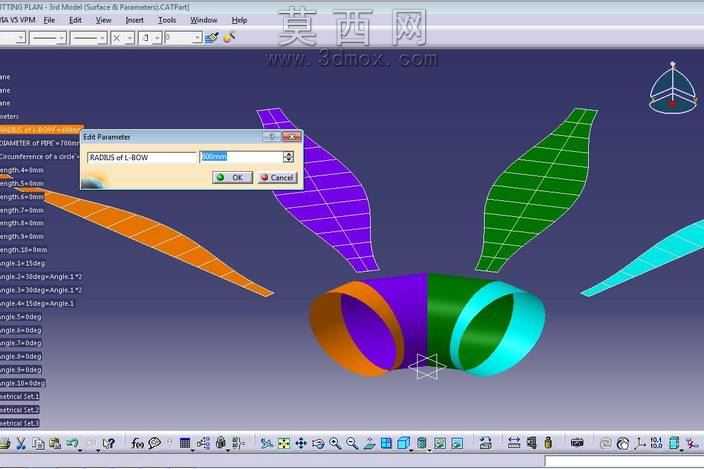Select the Cut scissors icon
The image size is (704, 469).
[x=21, y=443]
